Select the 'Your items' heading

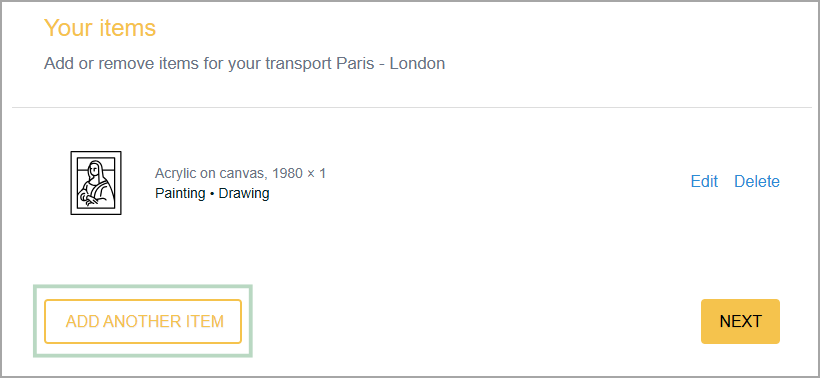tap(100, 28)
